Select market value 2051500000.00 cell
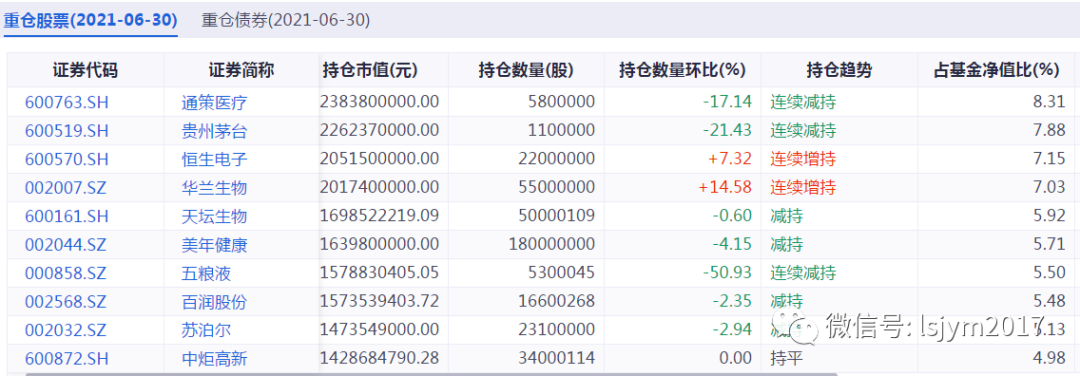1080x376 pixels. pos(380,158)
